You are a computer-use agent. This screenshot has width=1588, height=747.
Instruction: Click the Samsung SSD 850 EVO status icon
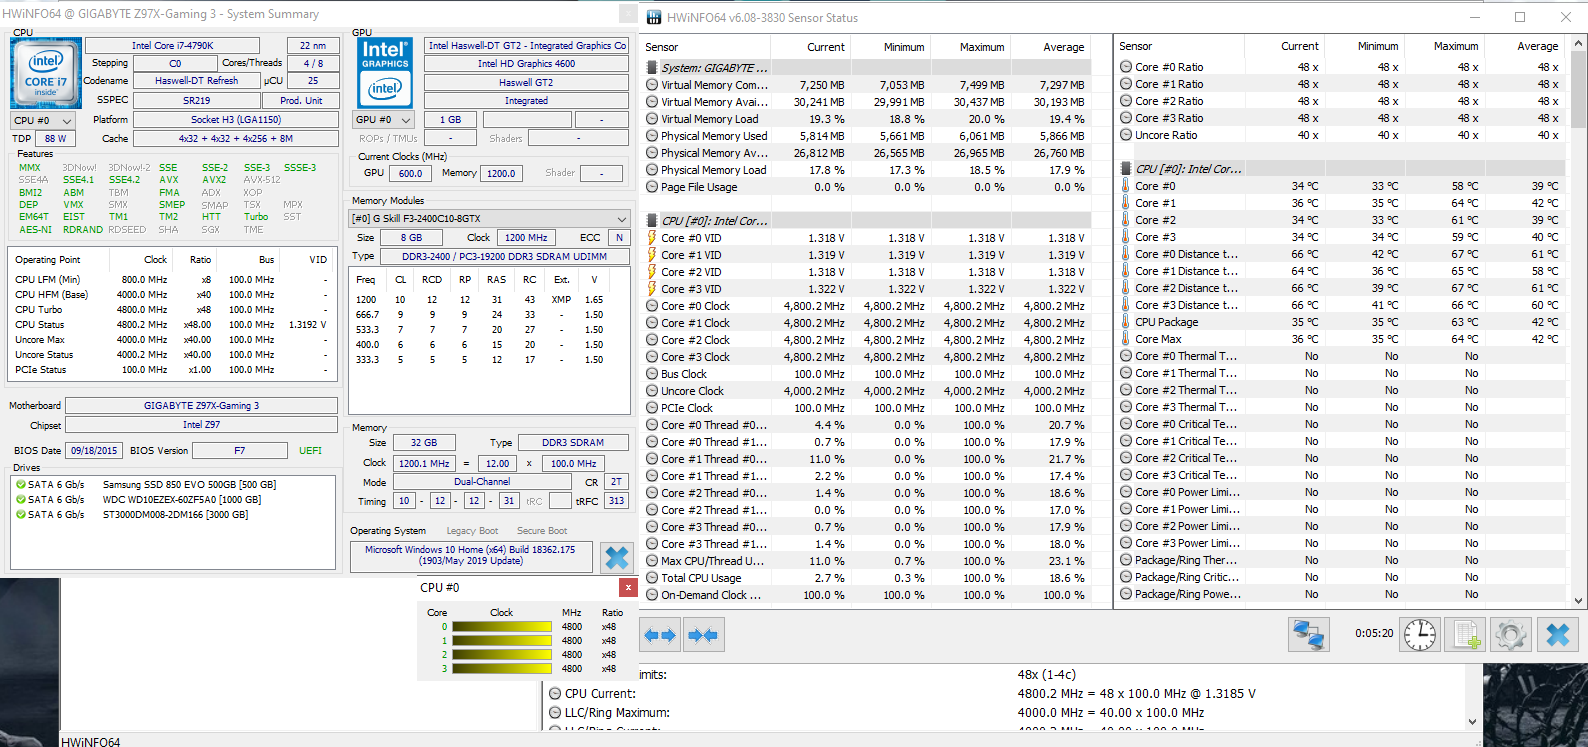tap(20, 484)
